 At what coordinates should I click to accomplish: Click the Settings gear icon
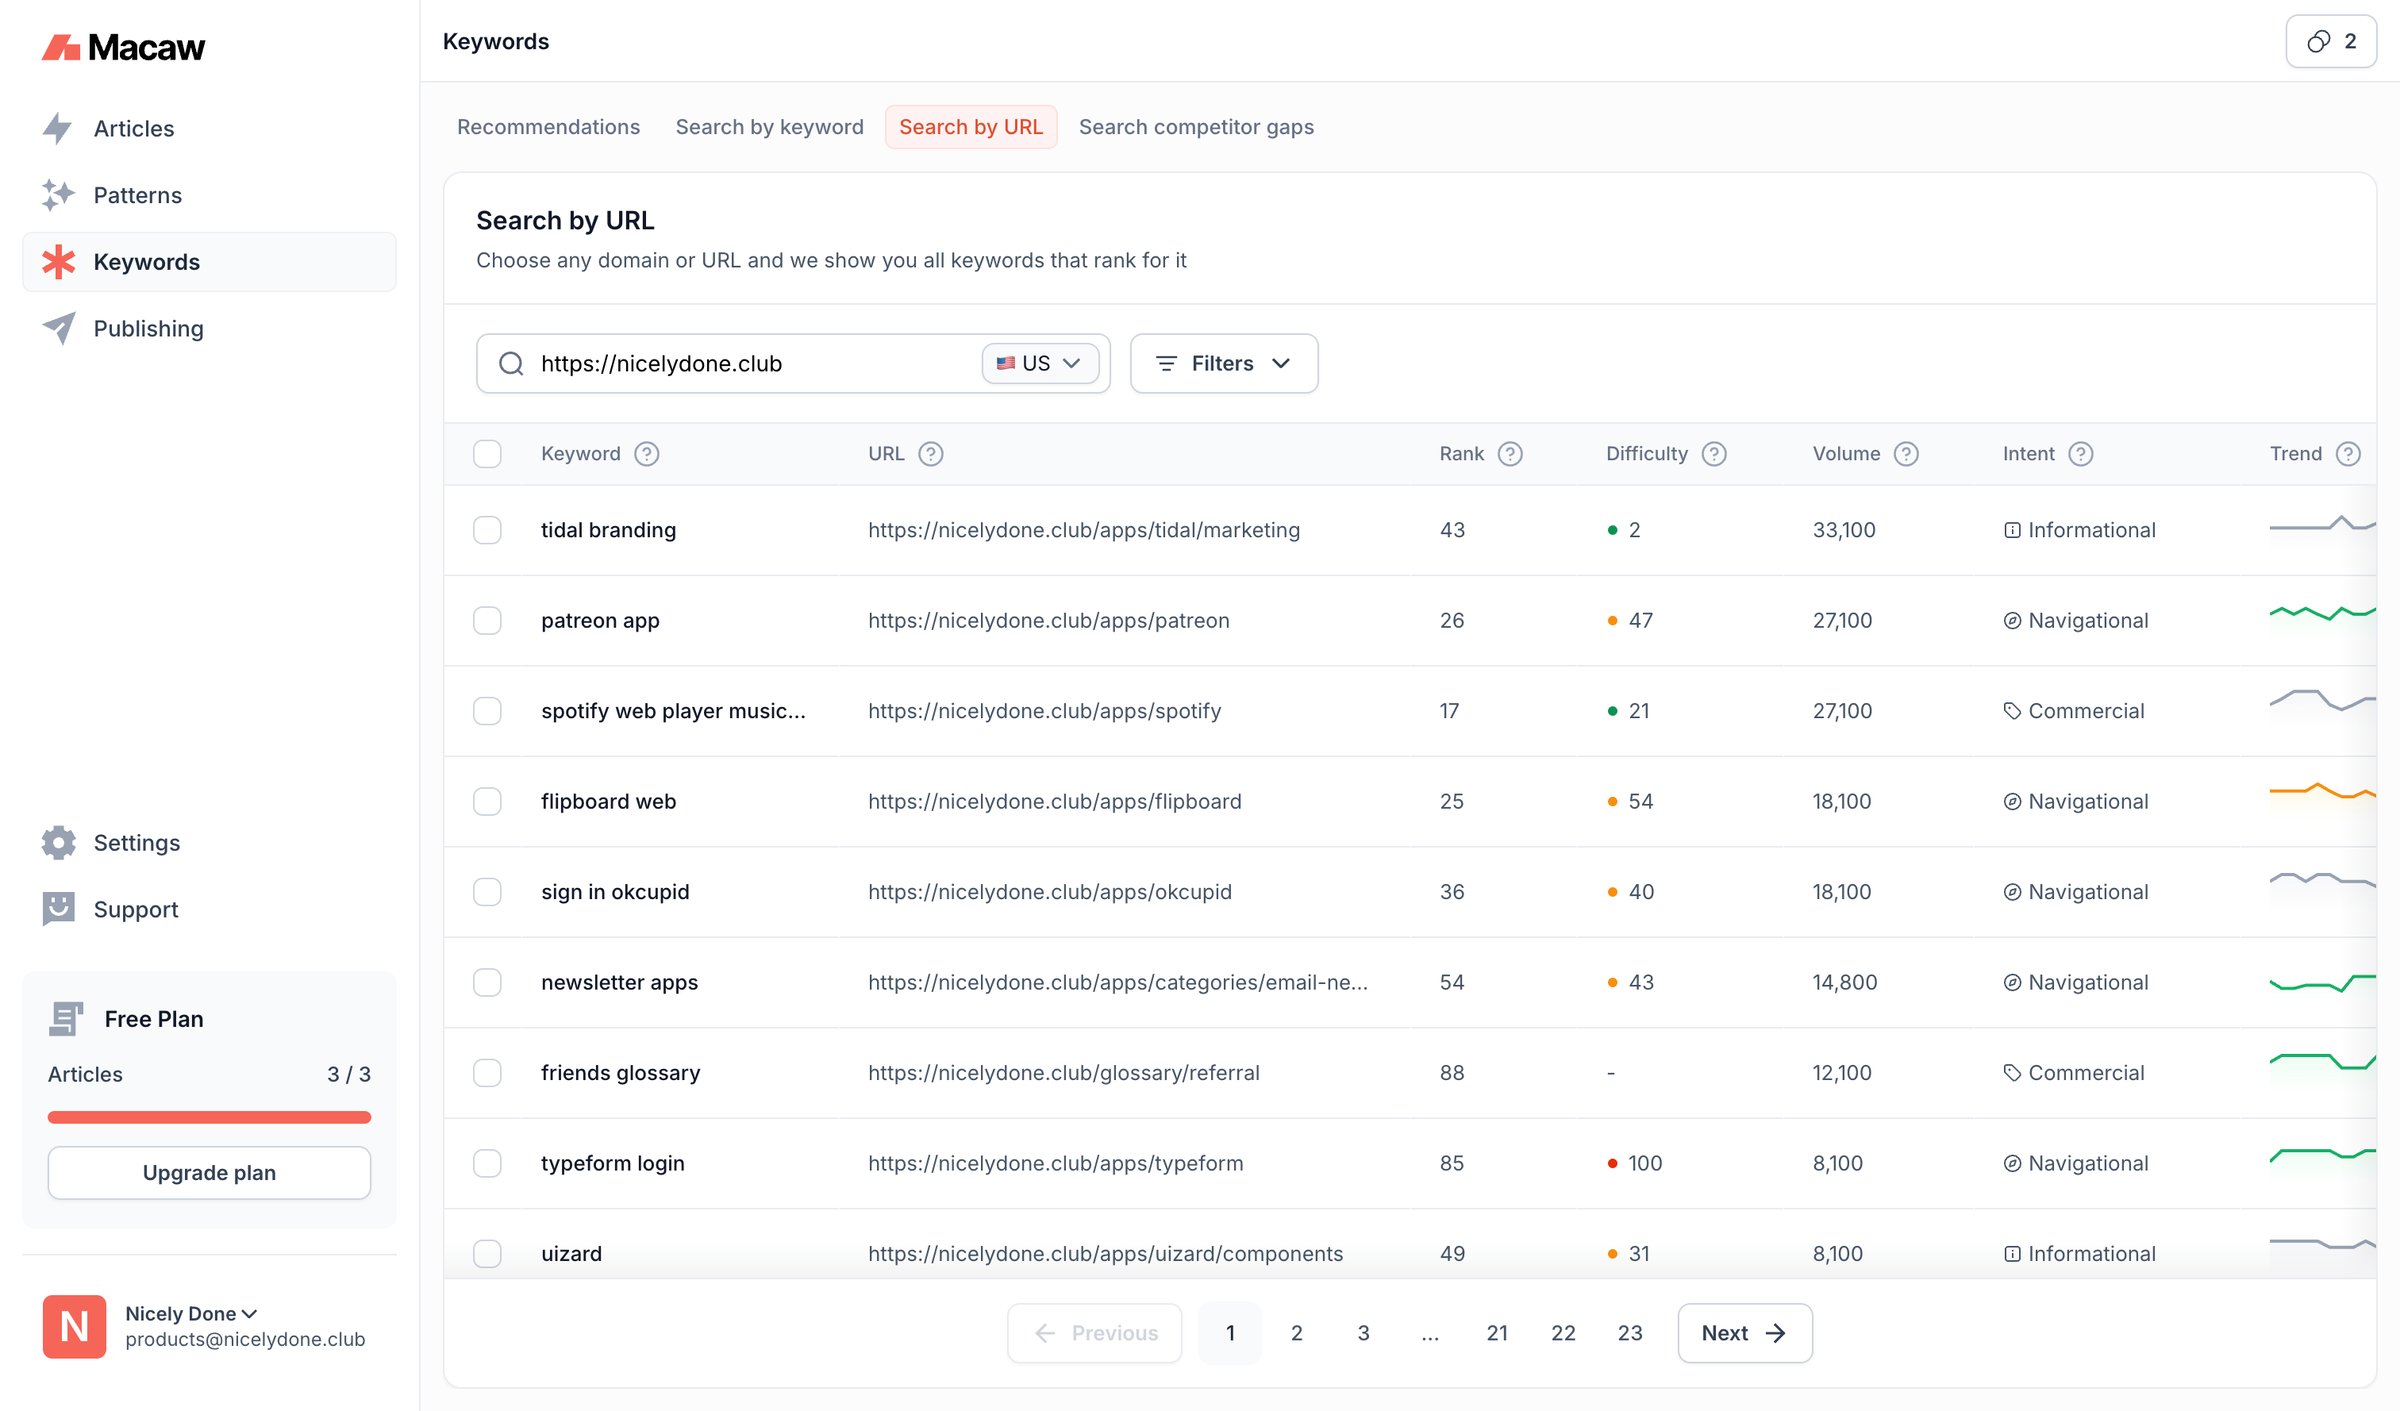point(58,843)
